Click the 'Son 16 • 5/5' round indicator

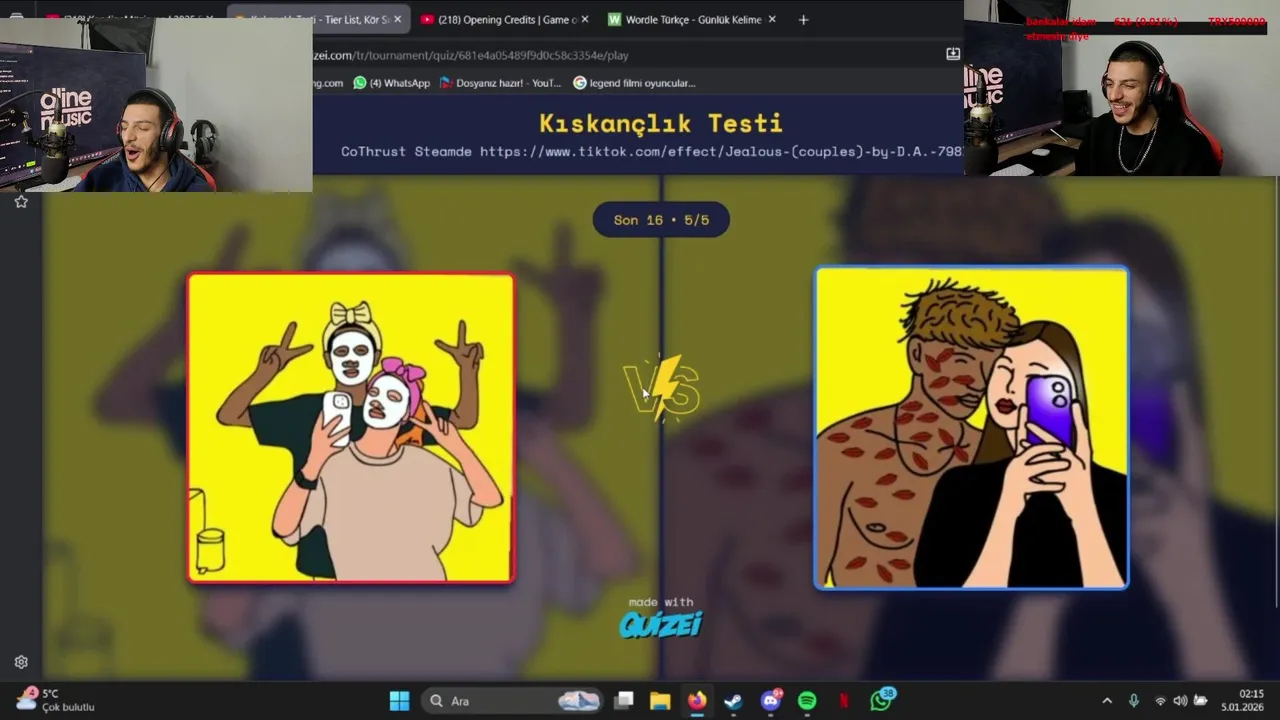pos(661,220)
